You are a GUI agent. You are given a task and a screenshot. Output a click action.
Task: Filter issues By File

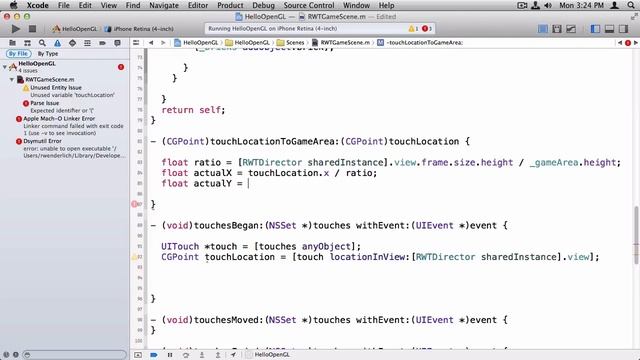(x=18, y=53)
